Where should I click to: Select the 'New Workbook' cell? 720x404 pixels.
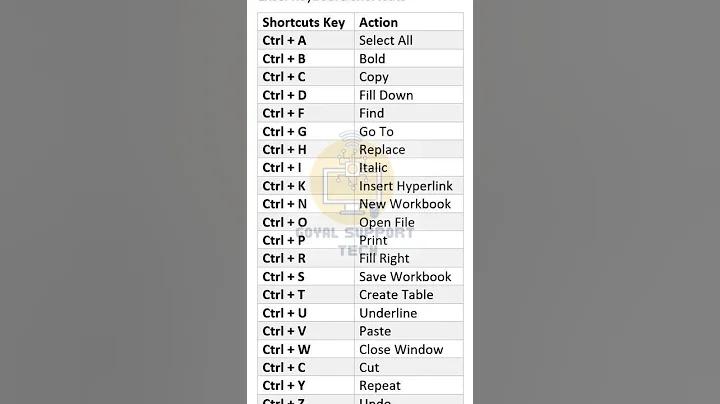[409, 204]
